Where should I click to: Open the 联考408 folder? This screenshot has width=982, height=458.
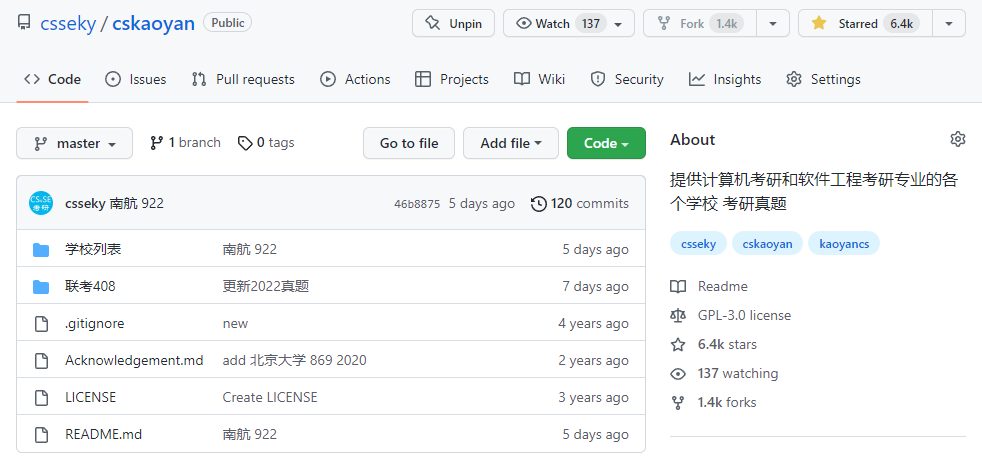click(x=90, y=286)
